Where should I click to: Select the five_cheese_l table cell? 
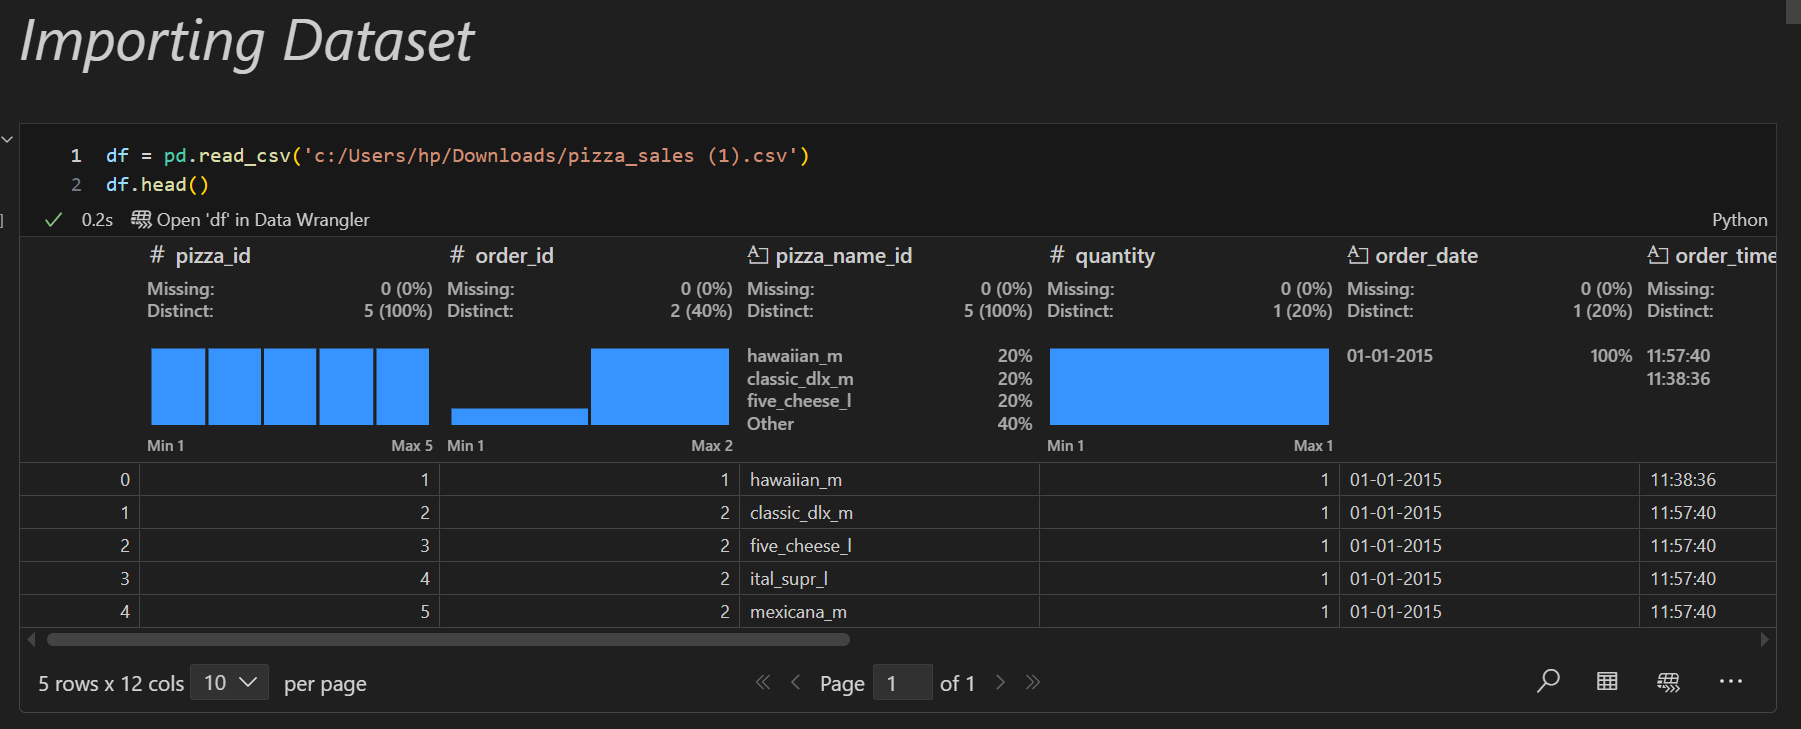coord(889,546)
